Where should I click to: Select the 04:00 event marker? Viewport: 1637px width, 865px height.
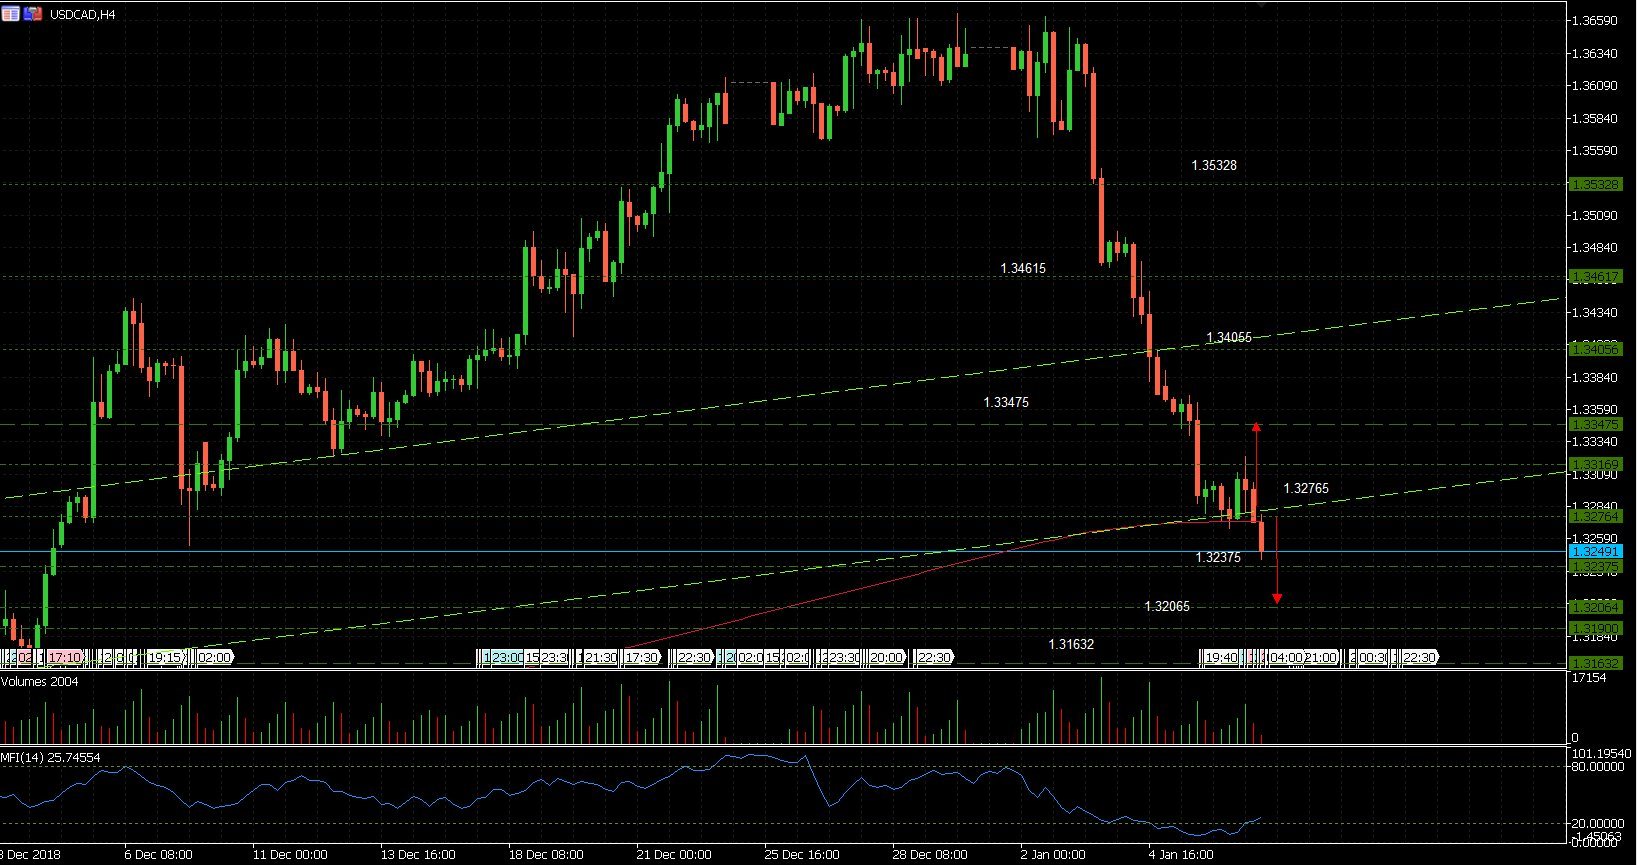(x=1286, y=657)
